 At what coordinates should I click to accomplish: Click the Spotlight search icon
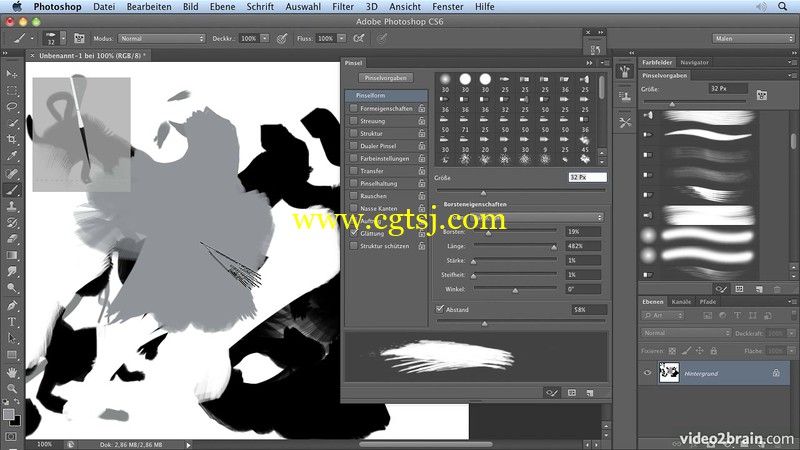[782, 7]
